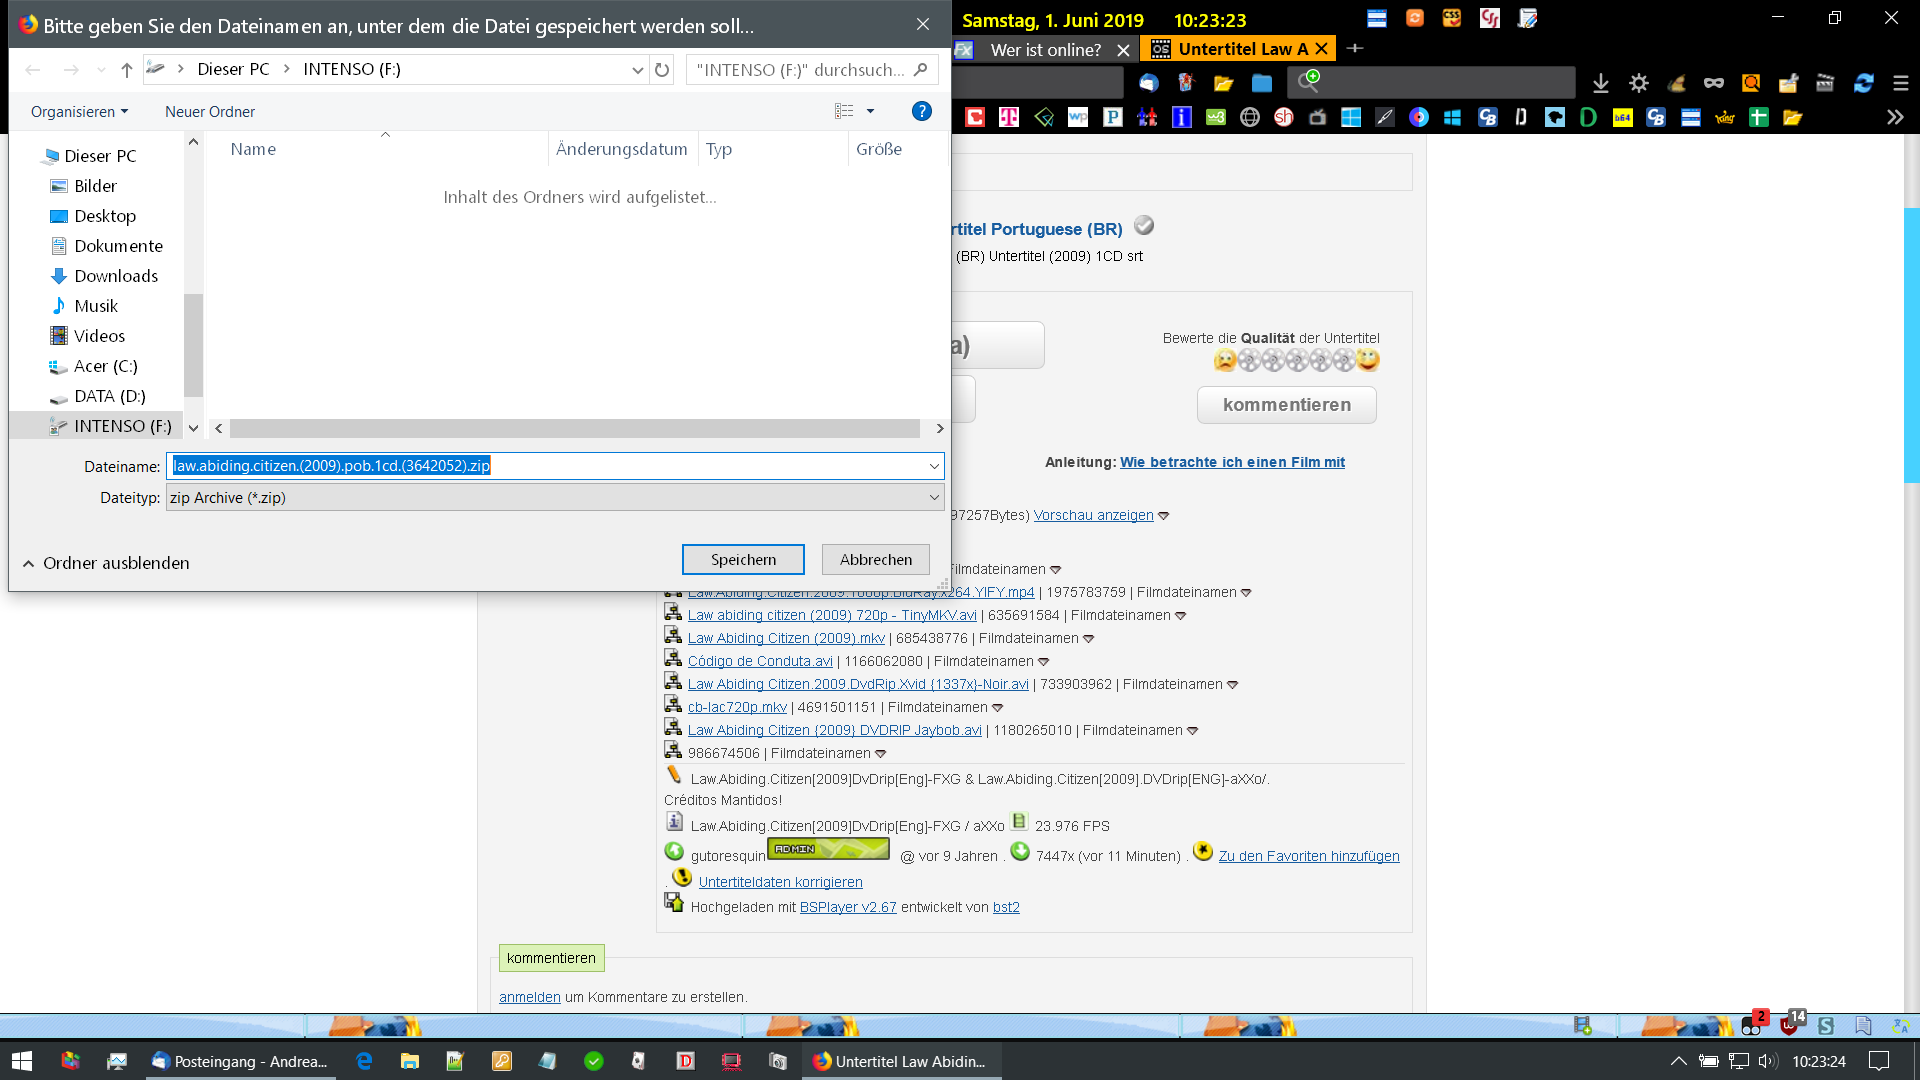This screenshot has width=1920, height=1080.
Task: Open Vorschau anzeigen link
Action: (1093, 515)
